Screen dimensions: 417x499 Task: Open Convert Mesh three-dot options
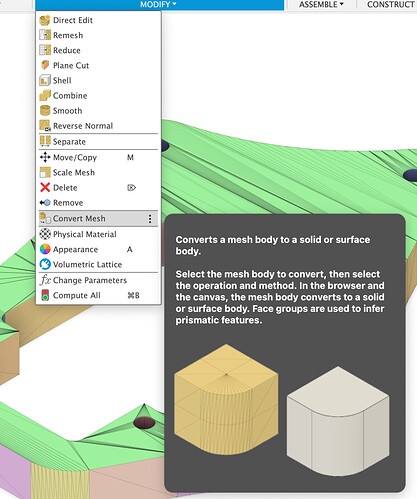[x=150, y=219]
